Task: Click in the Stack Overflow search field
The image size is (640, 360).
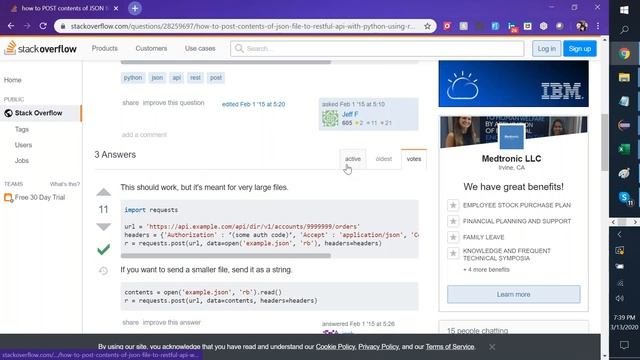Action: (x=377, y=49)
